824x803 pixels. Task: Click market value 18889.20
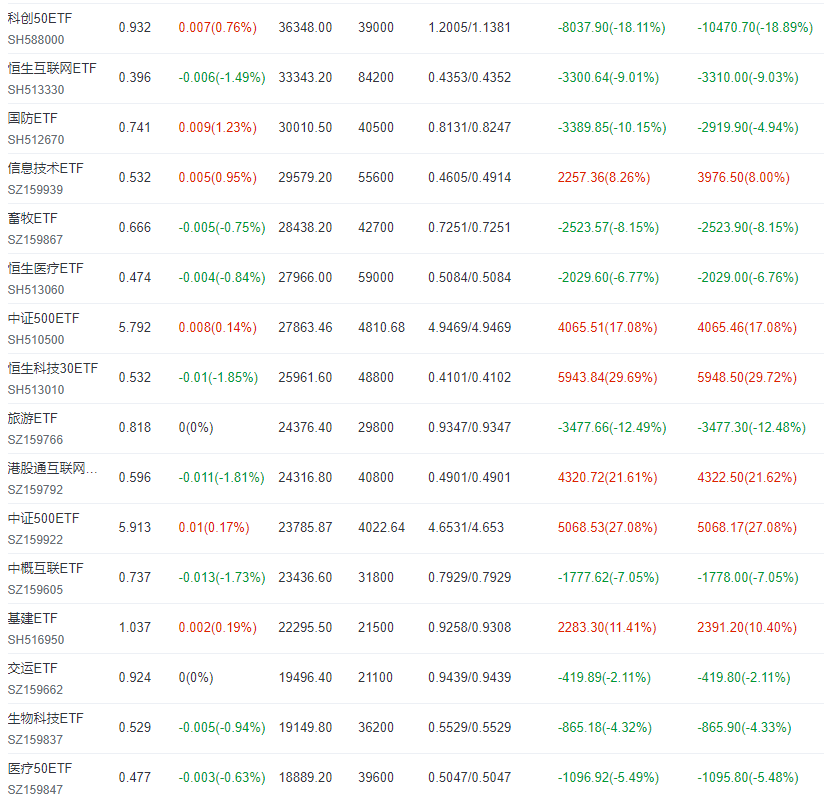coord(305,777)
